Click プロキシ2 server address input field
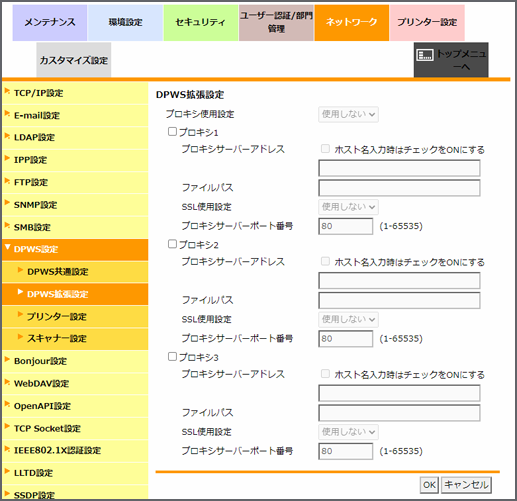Image resolution: width=517 pixels, height=501 pixels. (399, 280)
